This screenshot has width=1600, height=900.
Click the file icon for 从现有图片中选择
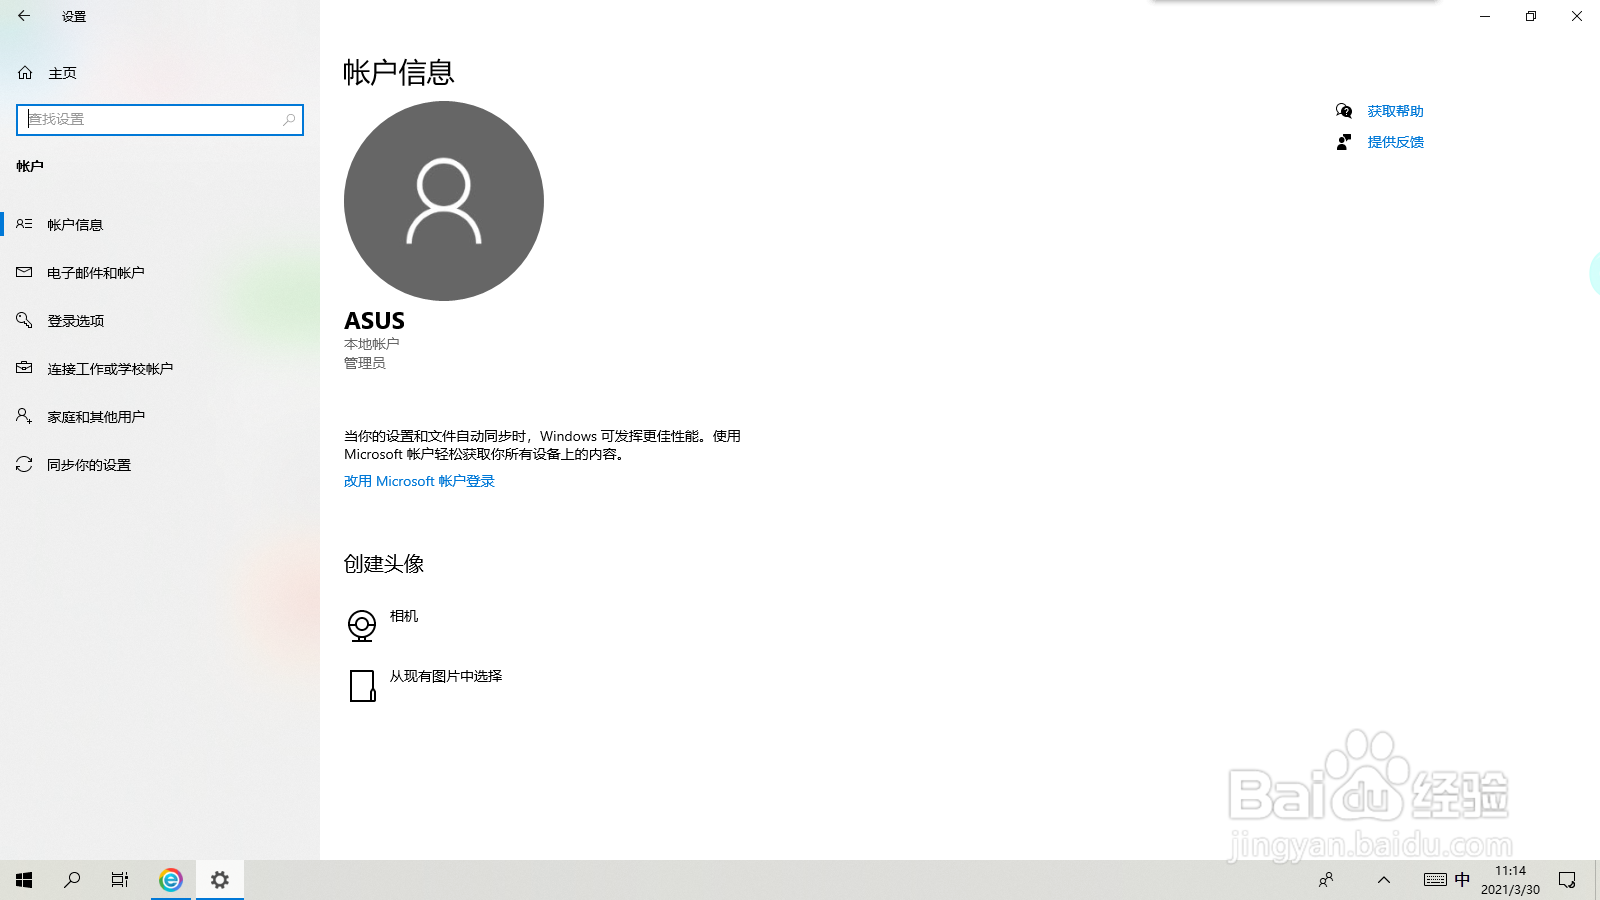362,686
